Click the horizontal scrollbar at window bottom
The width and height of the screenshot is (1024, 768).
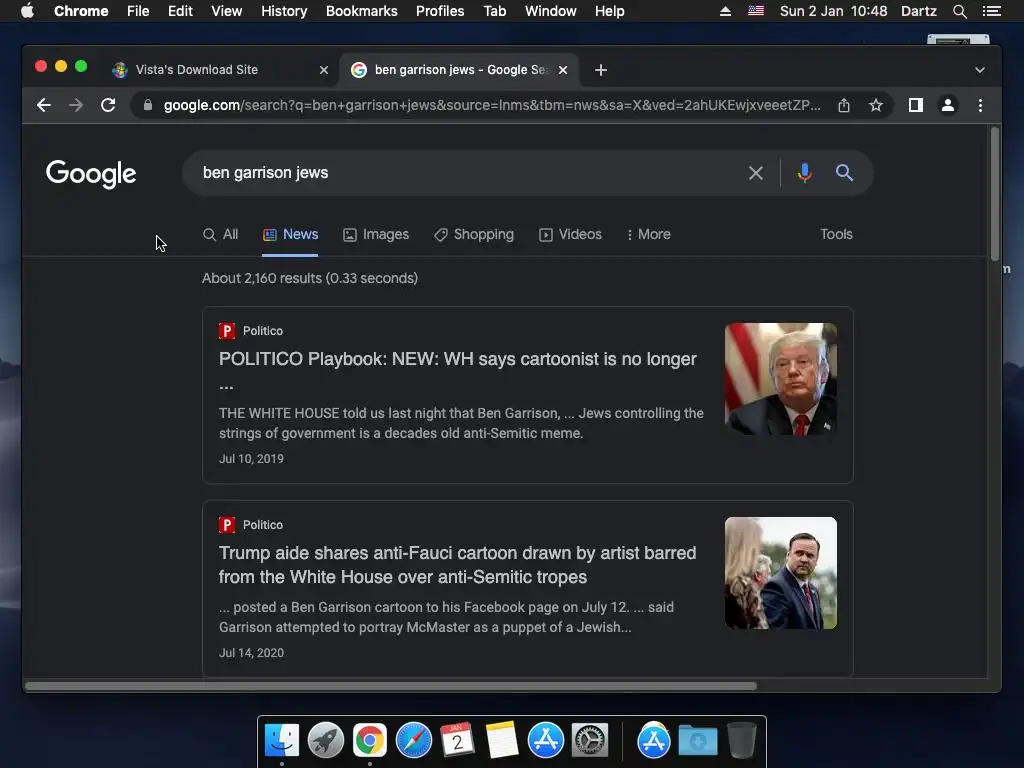click(x=391, y=686)
